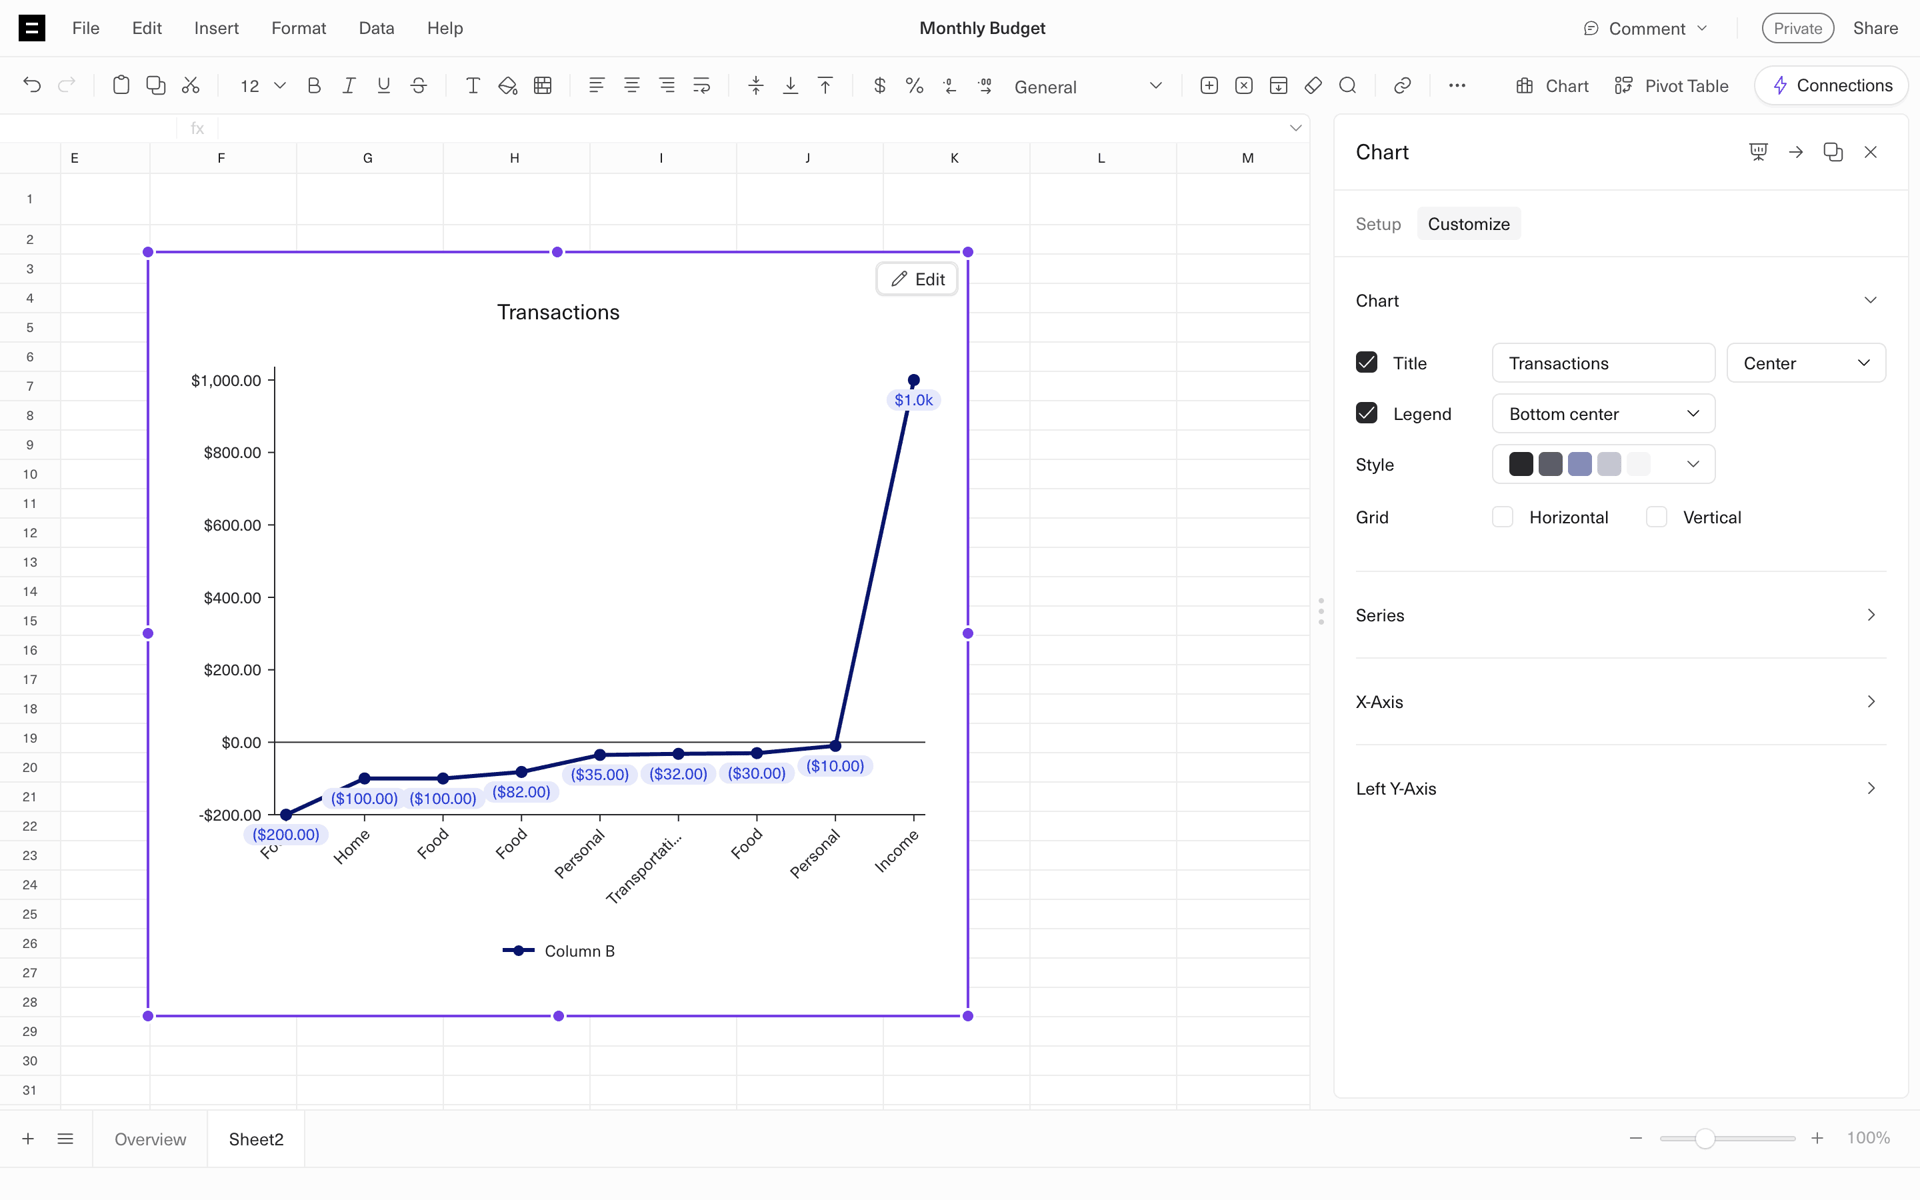
Task: Click the paste clipboard icon
Action: (121, 86)
